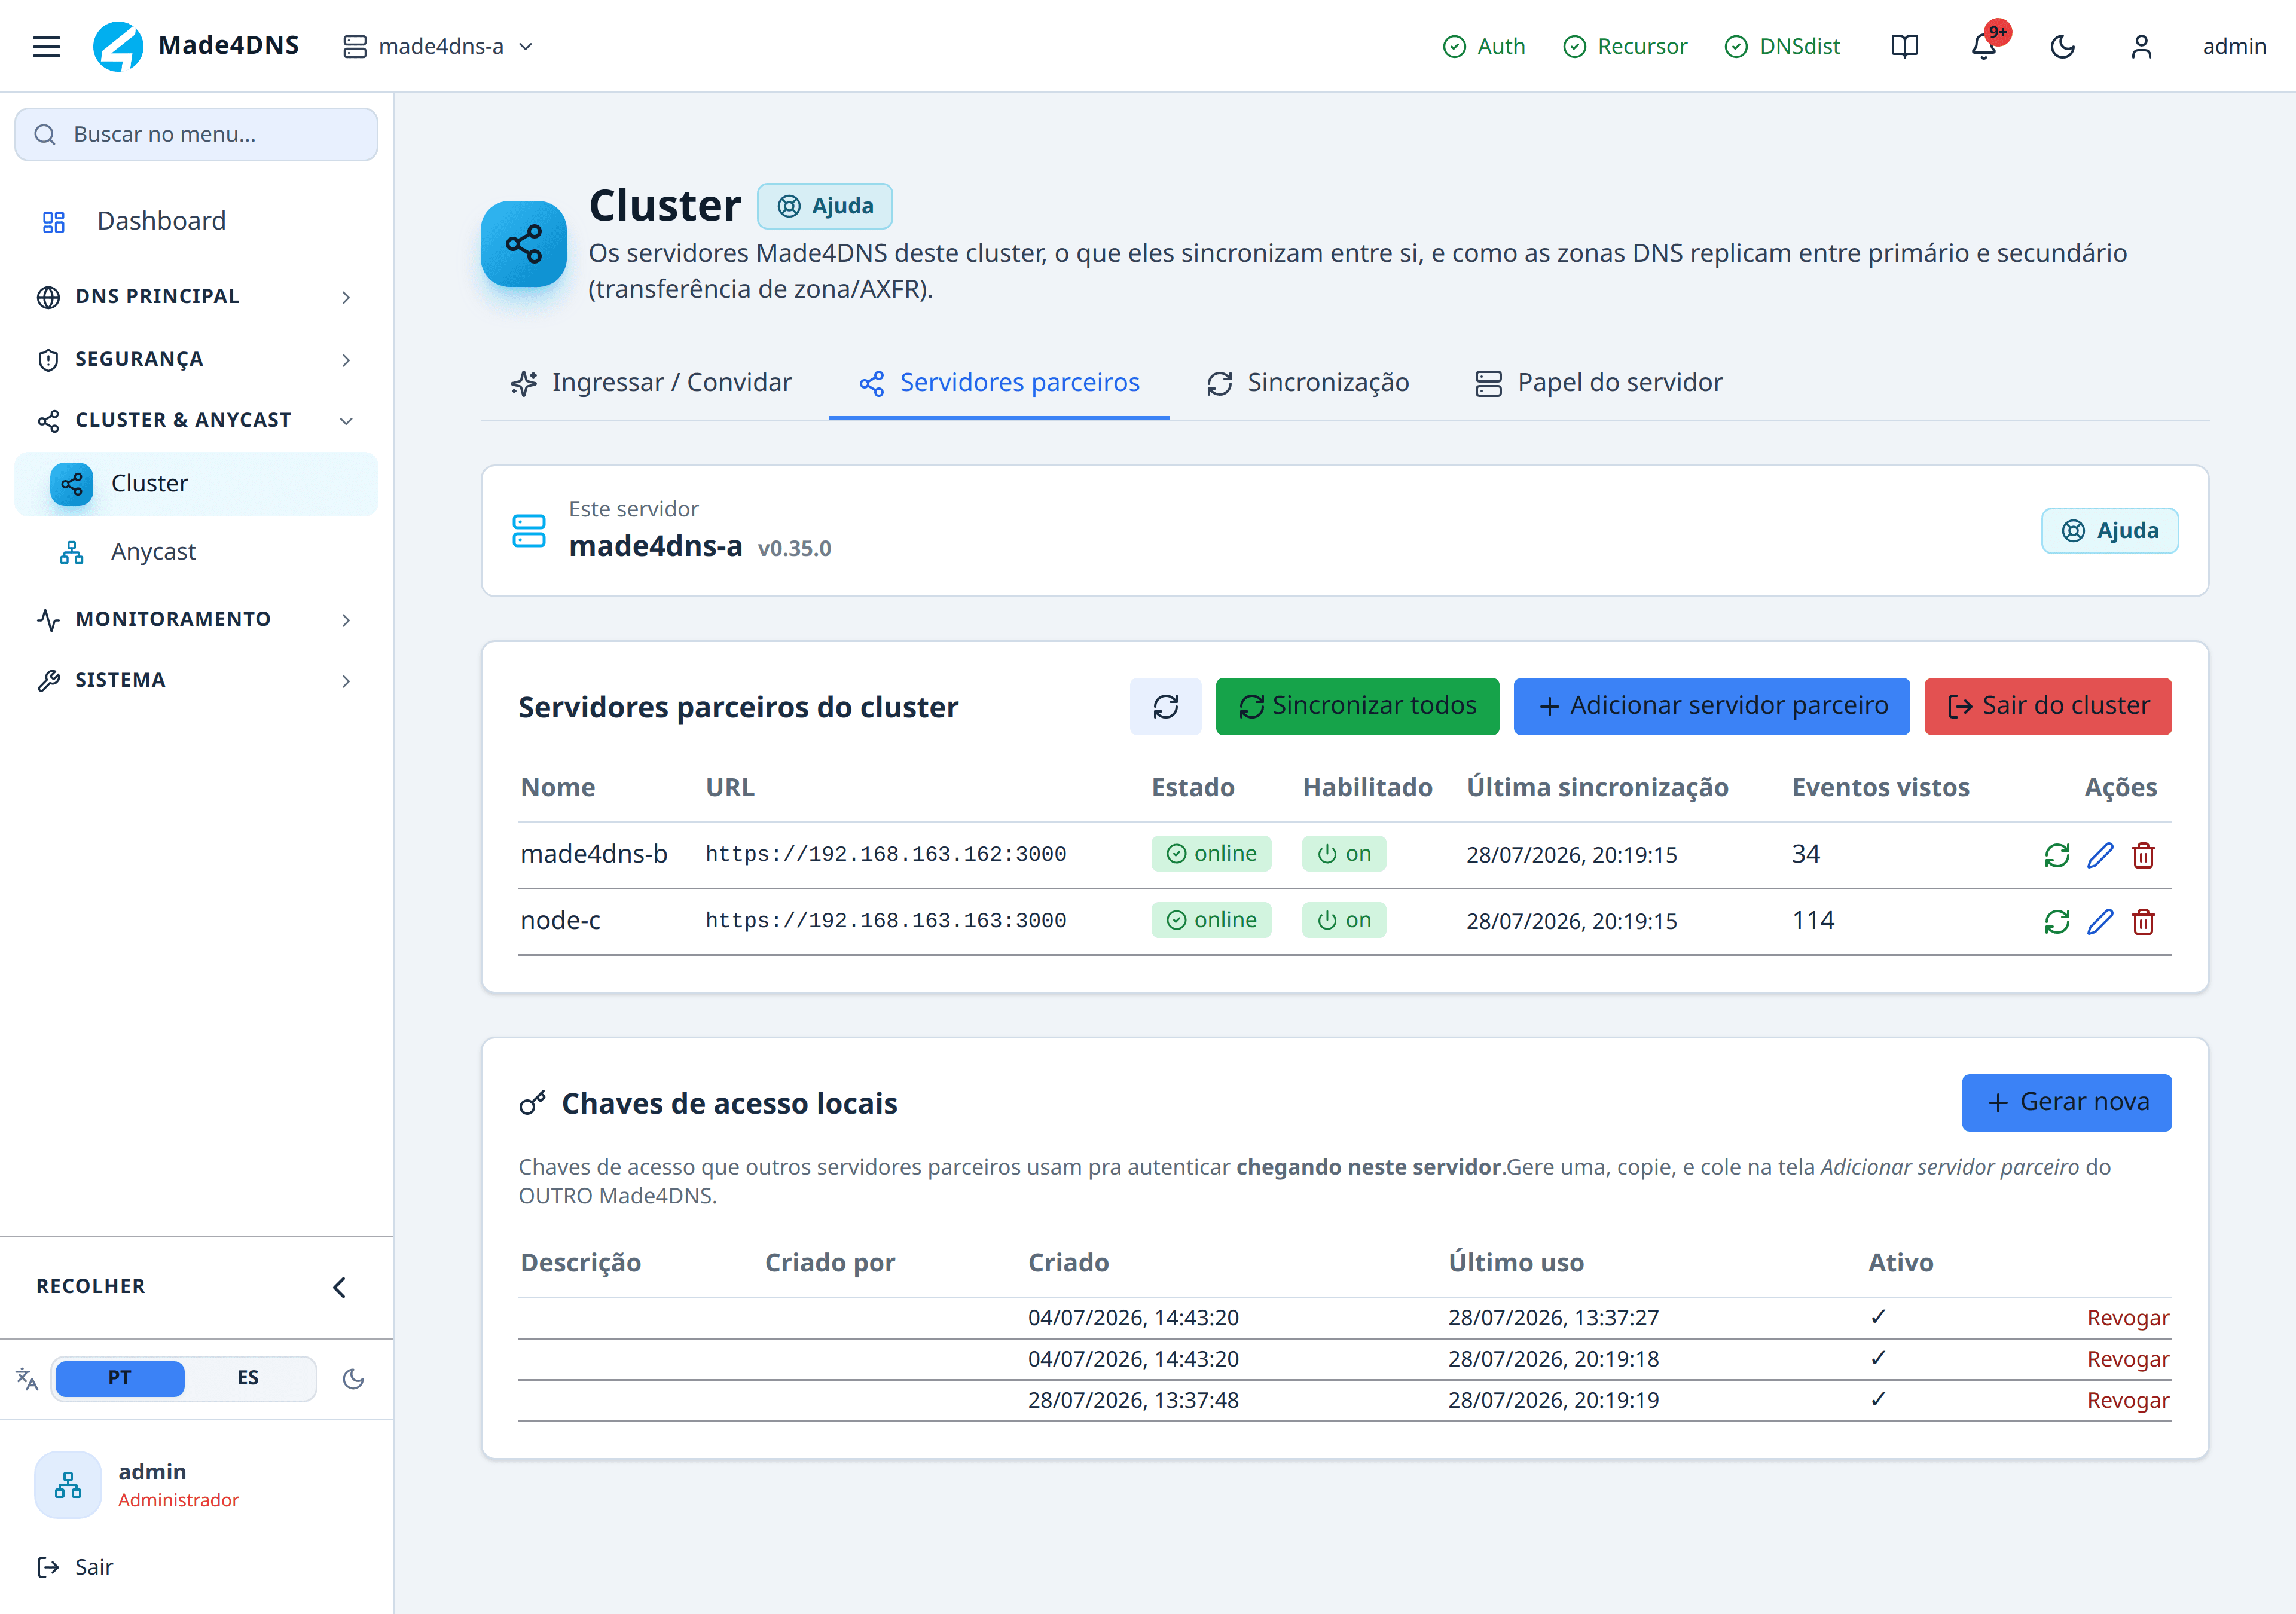
Task: Sync the made4dns-b server
Action: coord(2057,855)
